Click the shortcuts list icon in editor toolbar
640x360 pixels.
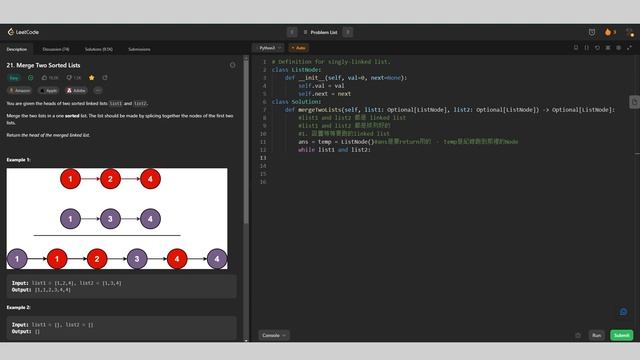coord(608,48)
